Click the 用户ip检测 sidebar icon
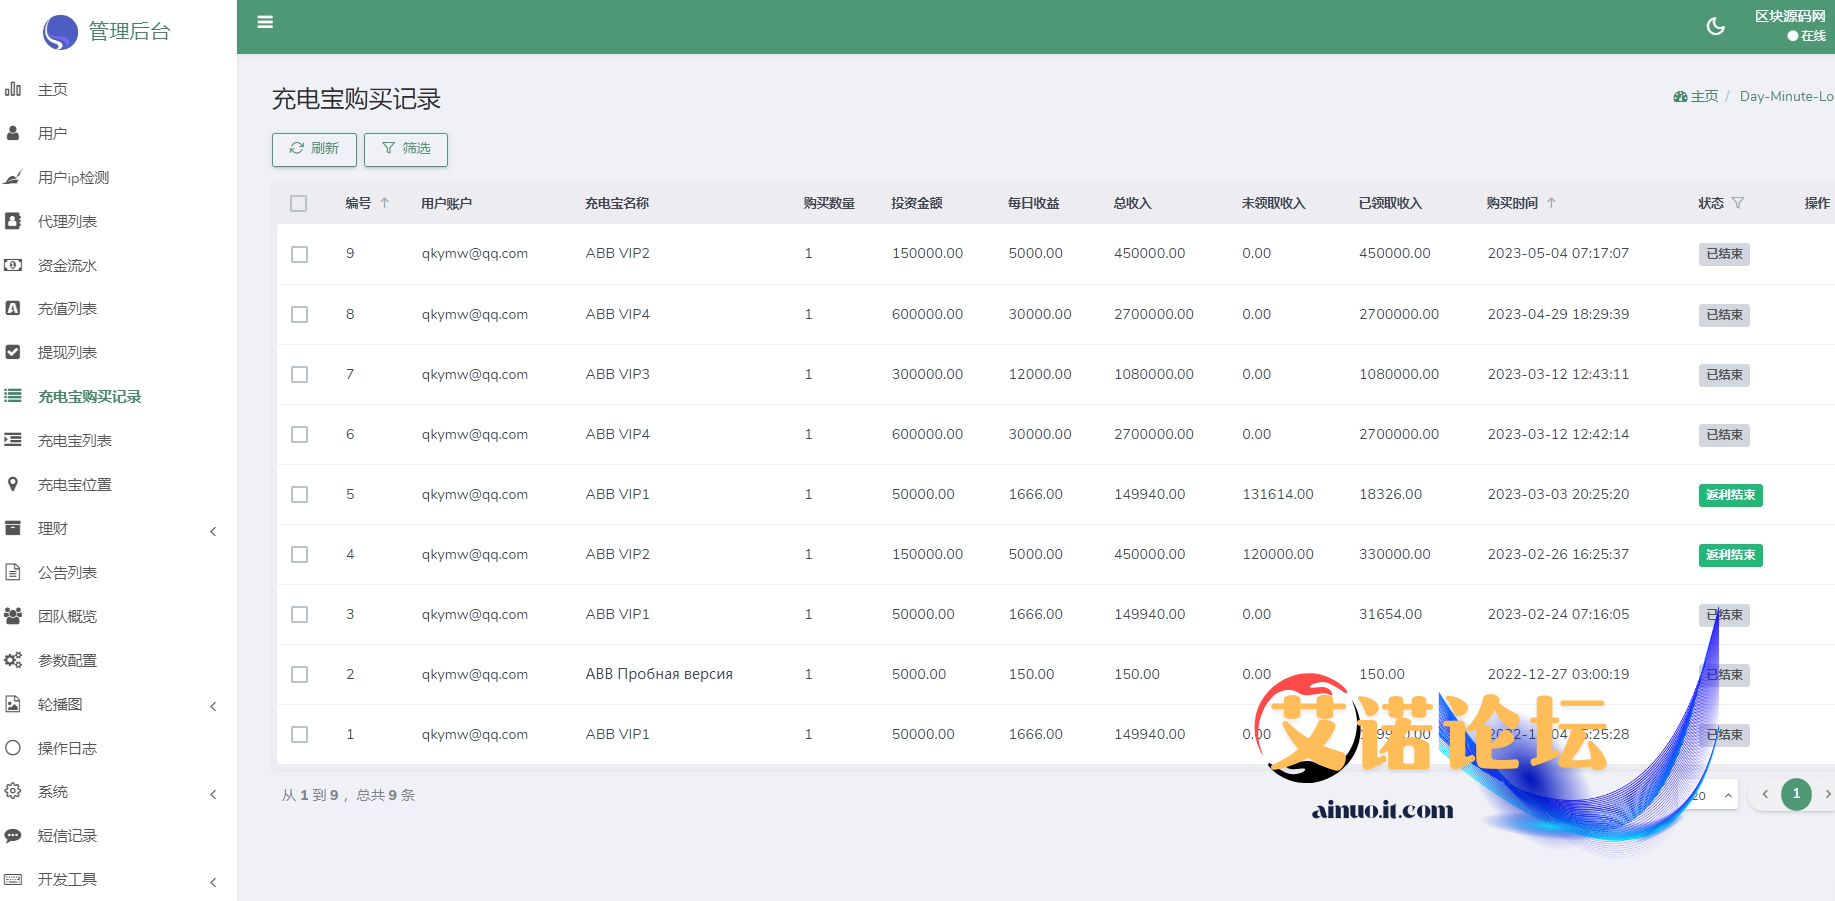The width and height of the screenshot is (1835, 901). tap(13, 177)
